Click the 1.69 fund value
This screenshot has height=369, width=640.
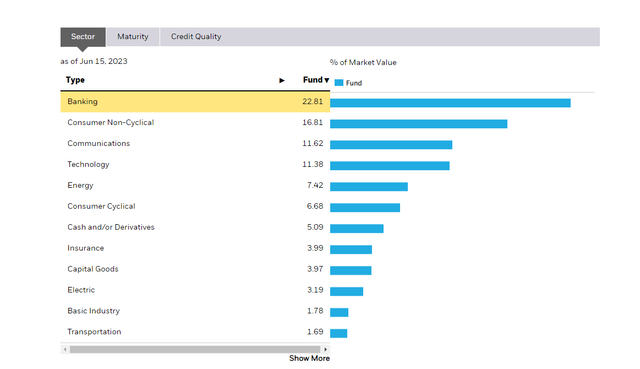pyautogui.click(x=315, y=332)
